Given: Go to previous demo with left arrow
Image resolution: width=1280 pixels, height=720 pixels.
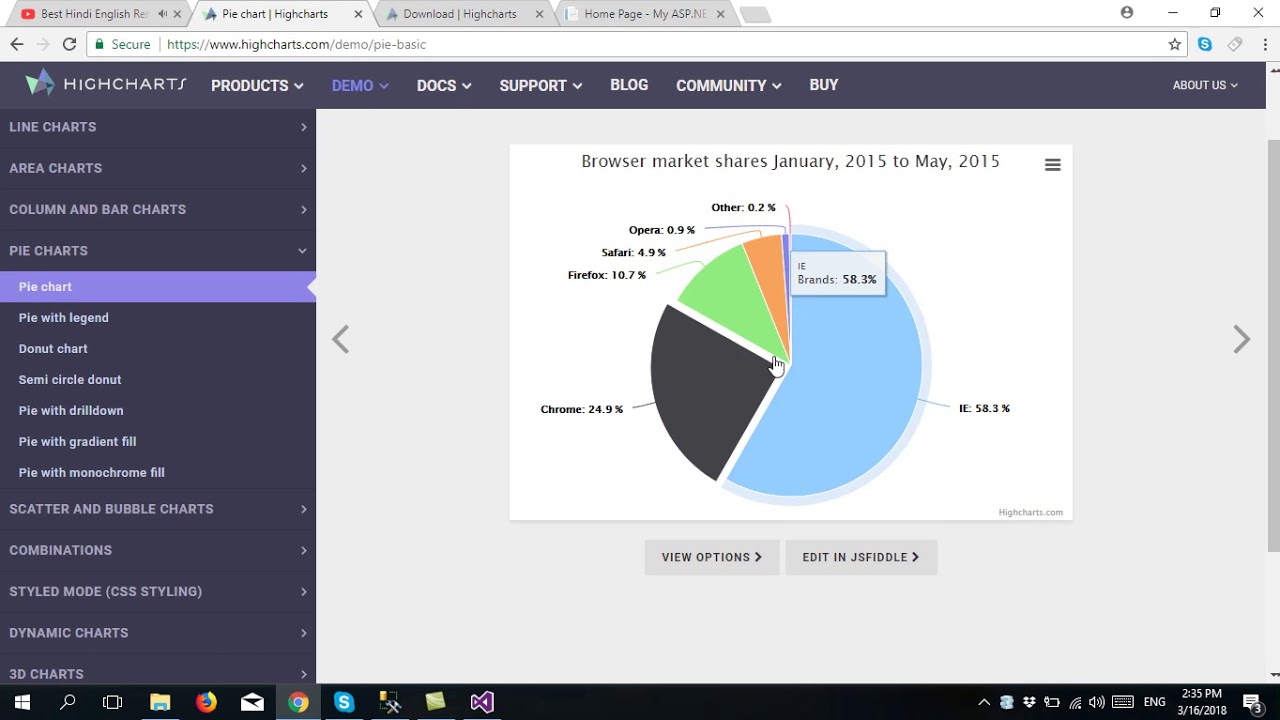Looking at the screenshot, I should [340, 339].
